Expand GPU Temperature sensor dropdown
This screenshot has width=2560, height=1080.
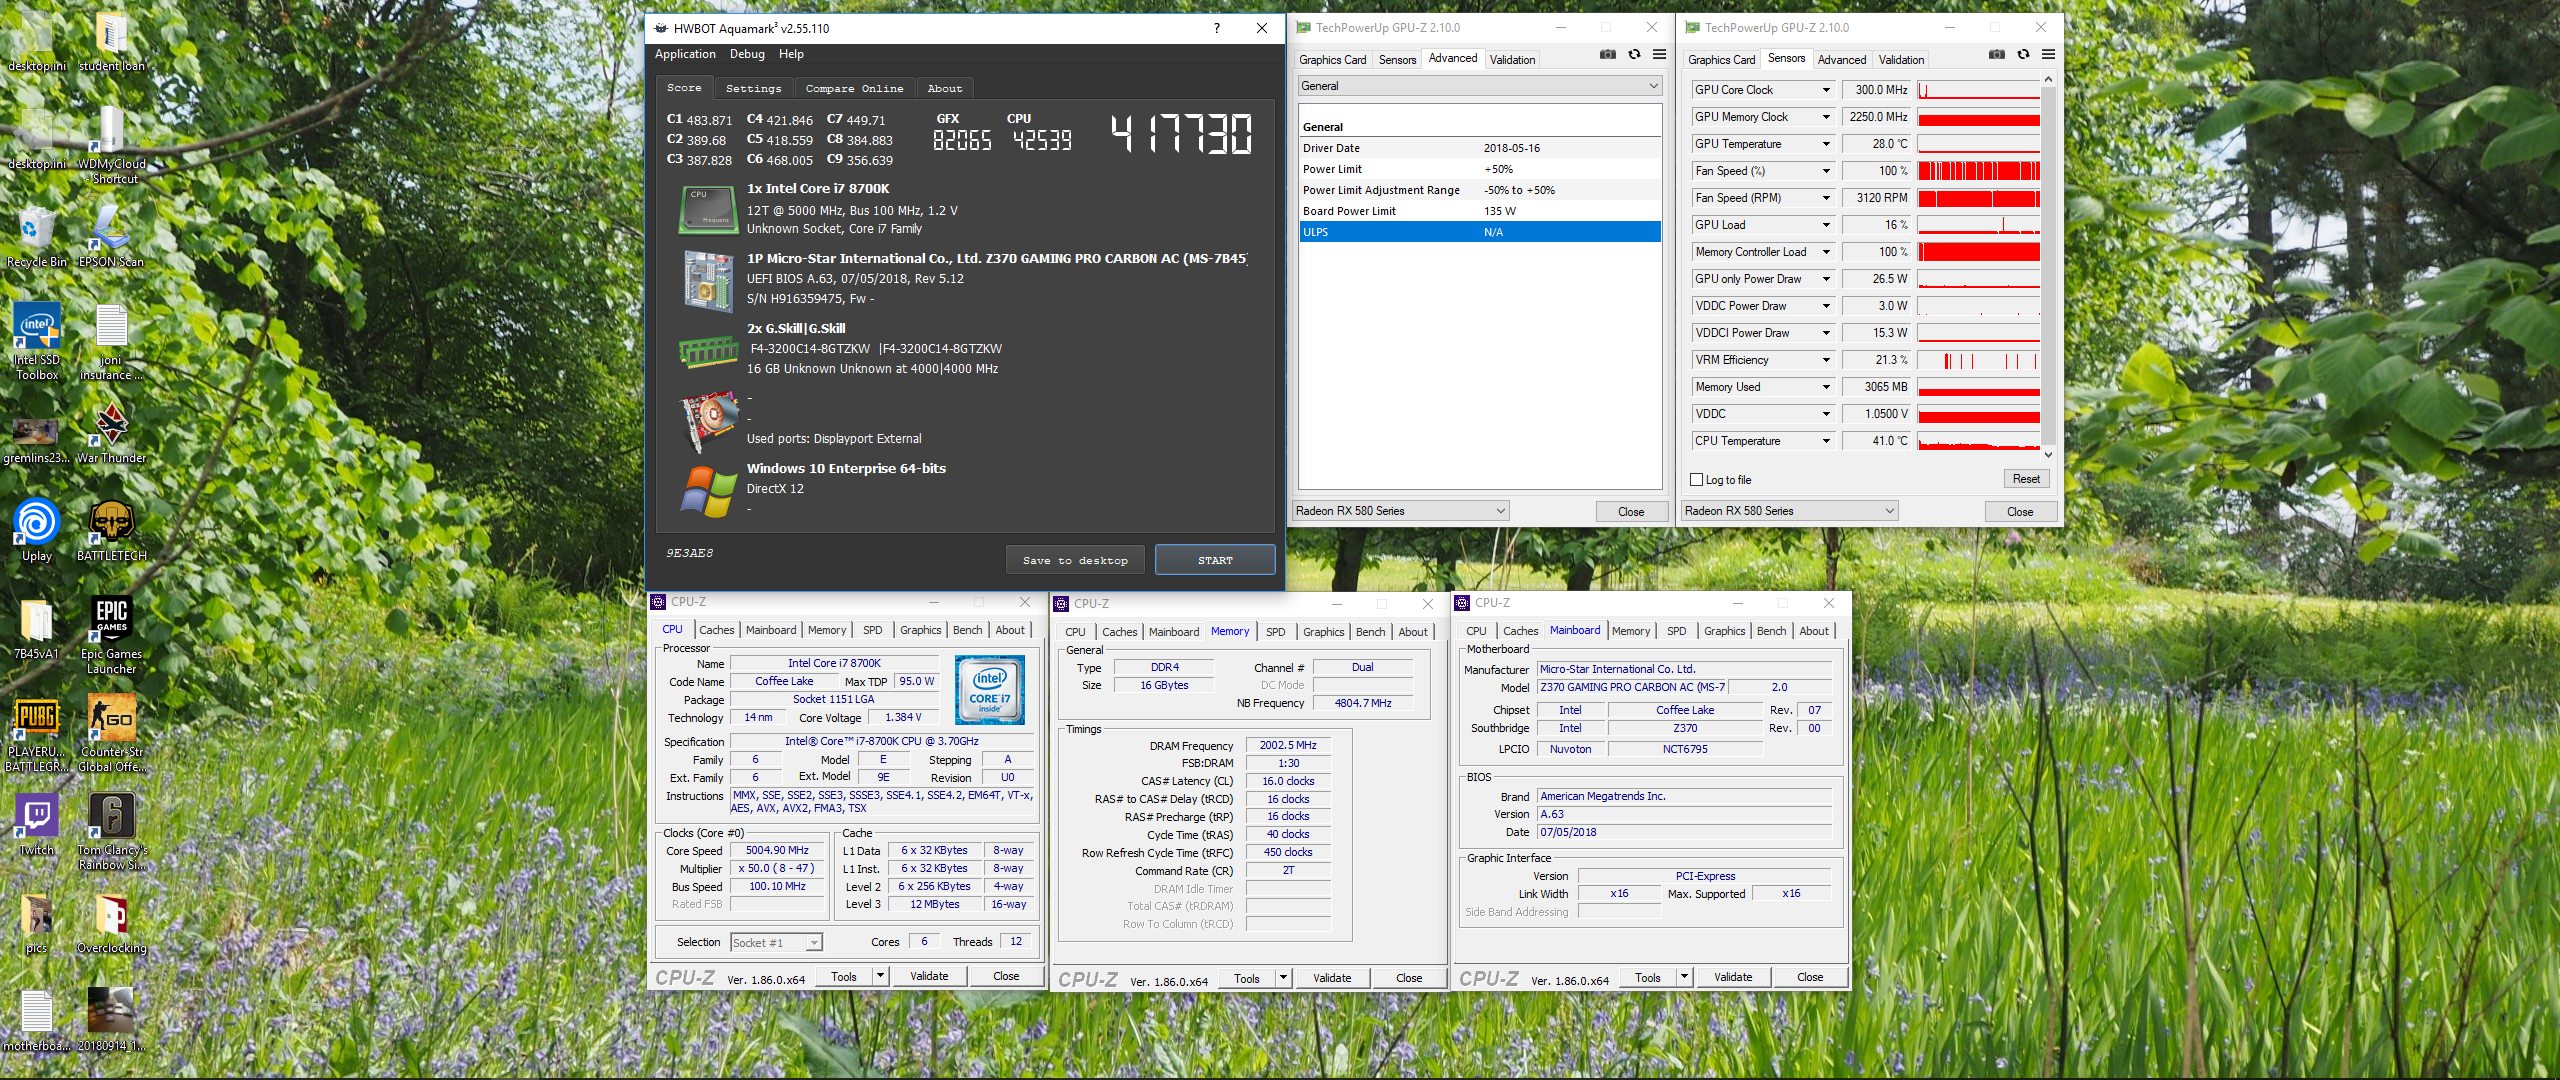(x=1826, y=144)
